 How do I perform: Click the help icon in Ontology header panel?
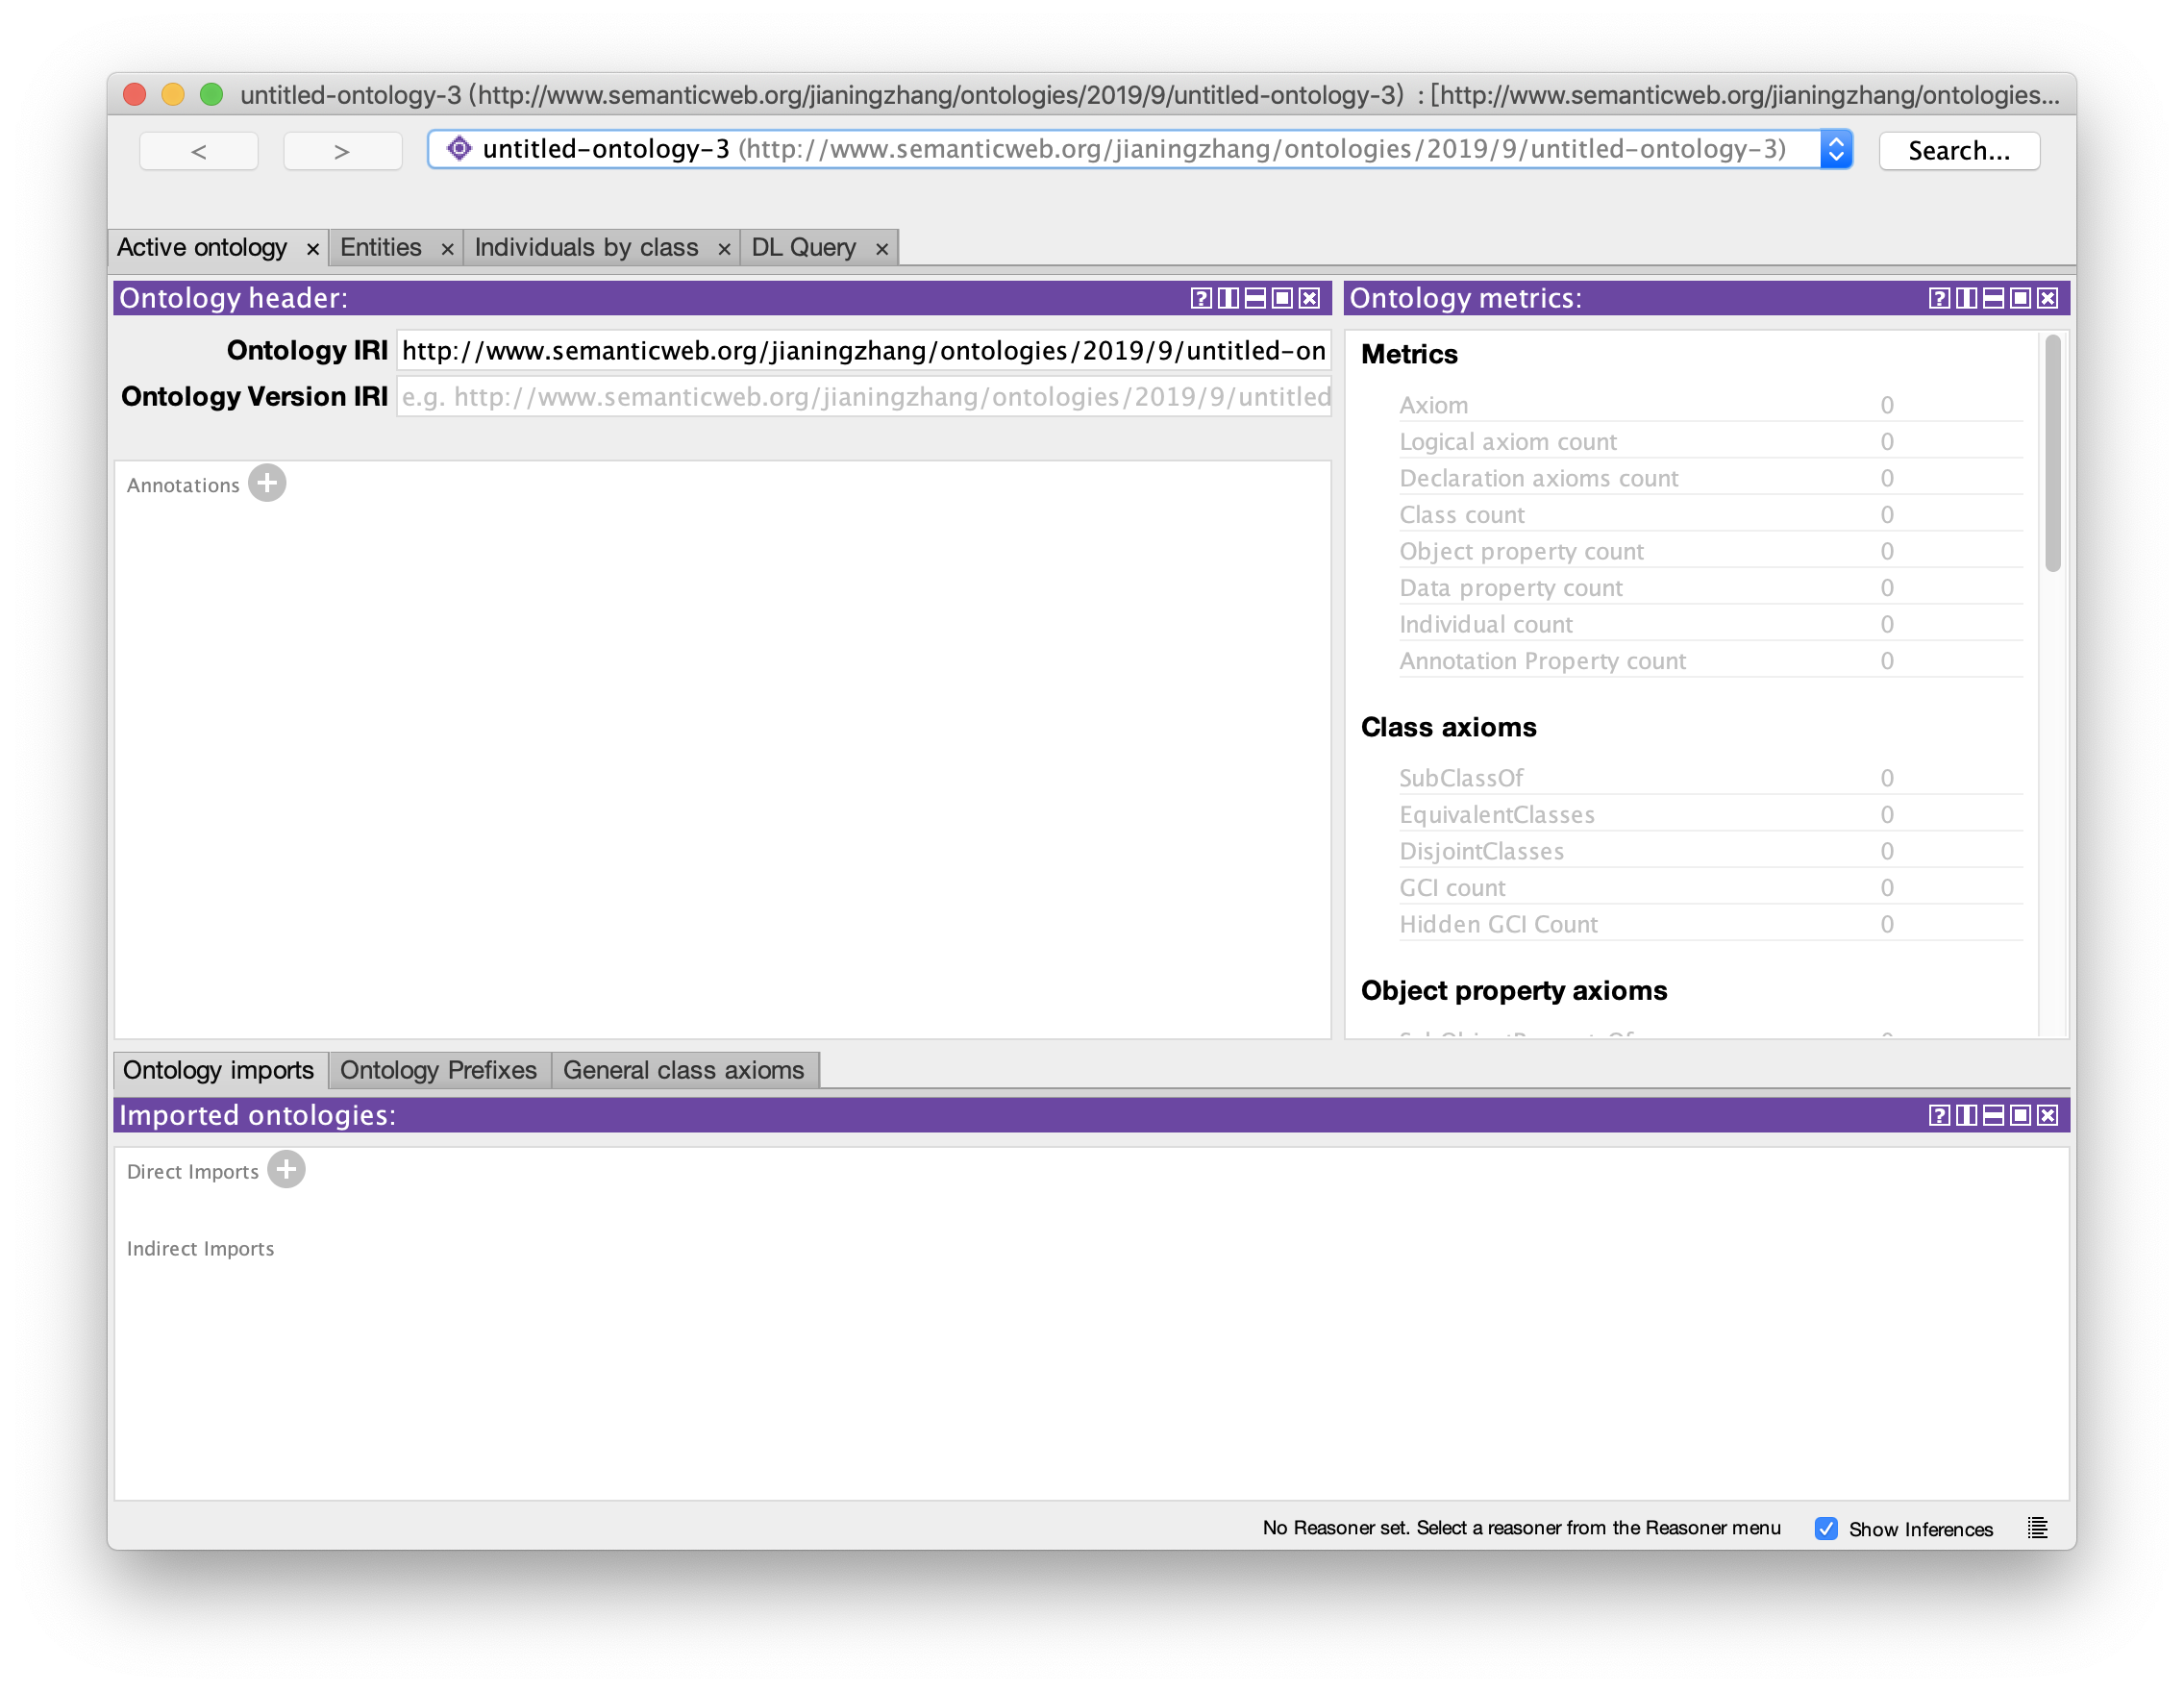1205,298
